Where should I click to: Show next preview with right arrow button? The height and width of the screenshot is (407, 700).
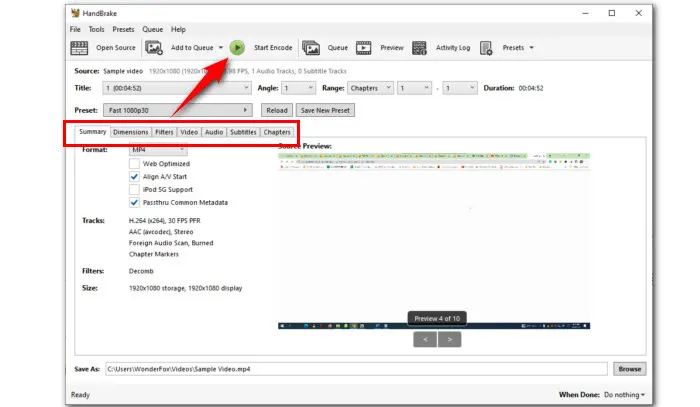[450, 339]
